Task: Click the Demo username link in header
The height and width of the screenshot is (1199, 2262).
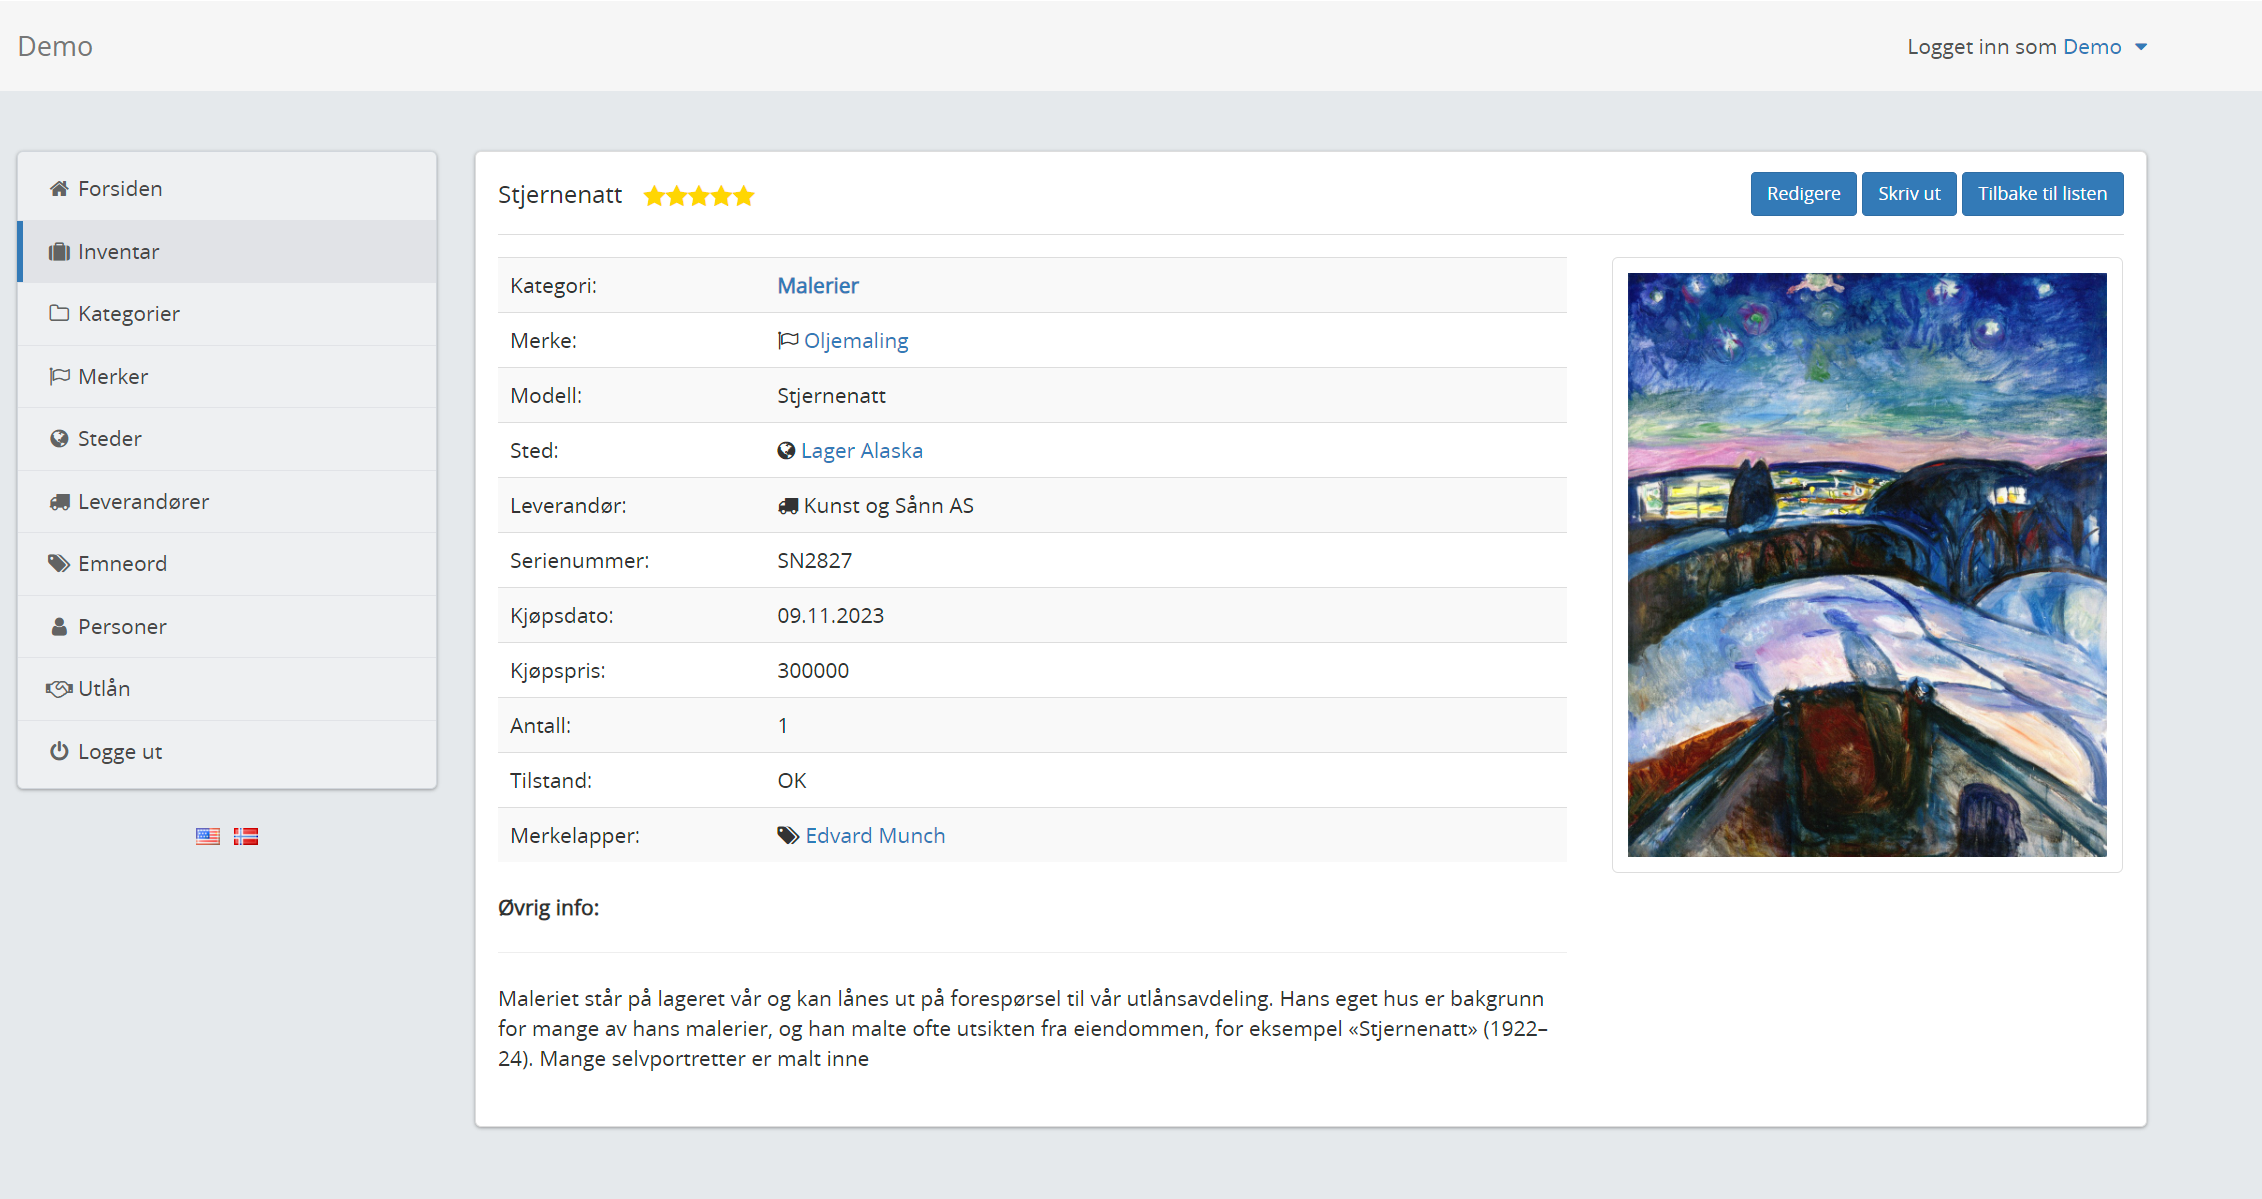Action: coord(2092,47)
